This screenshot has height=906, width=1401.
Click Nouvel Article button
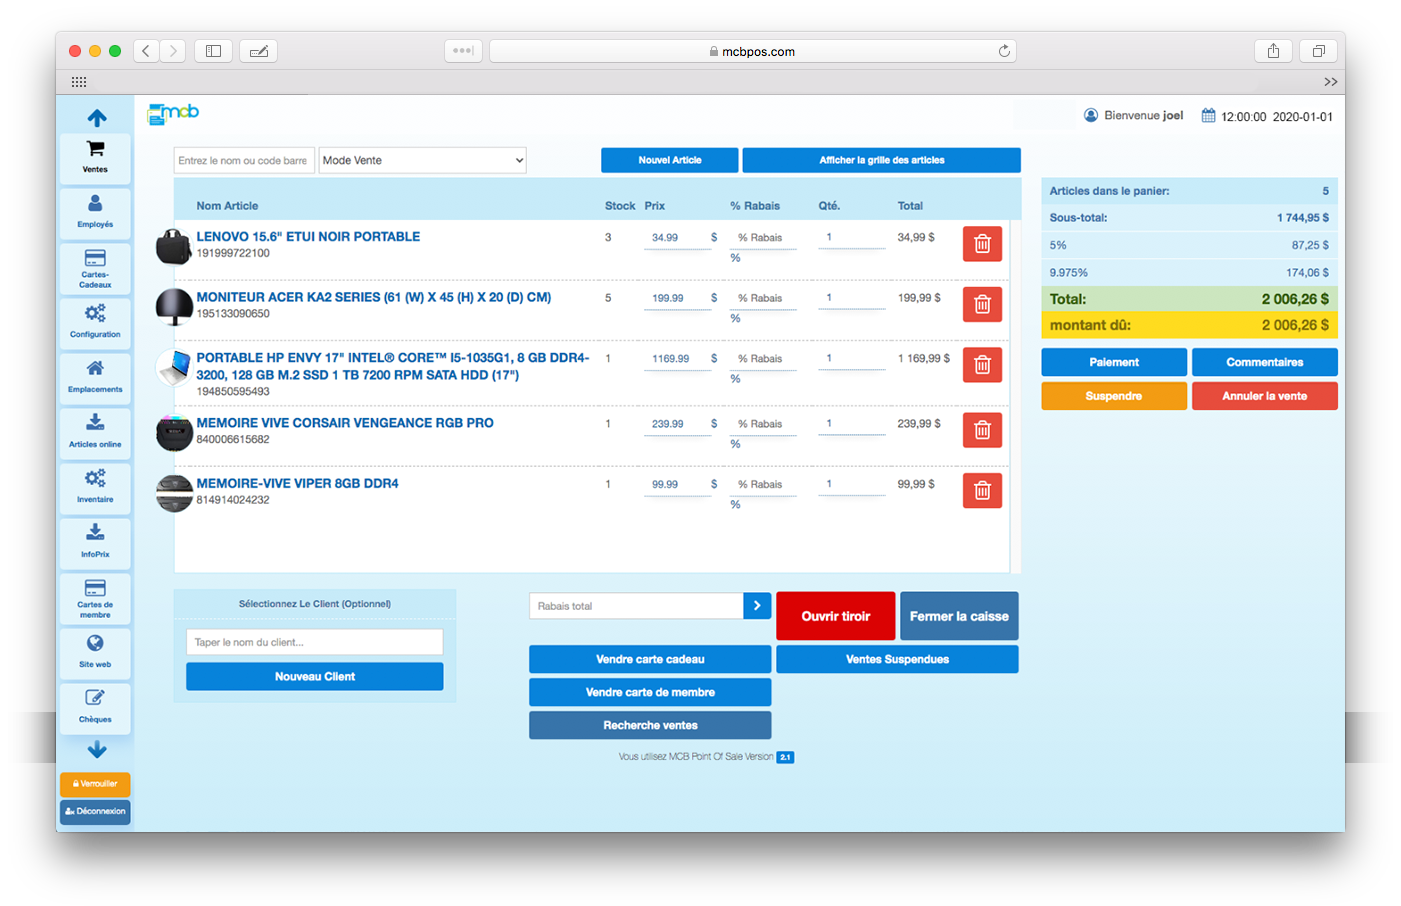670,160
